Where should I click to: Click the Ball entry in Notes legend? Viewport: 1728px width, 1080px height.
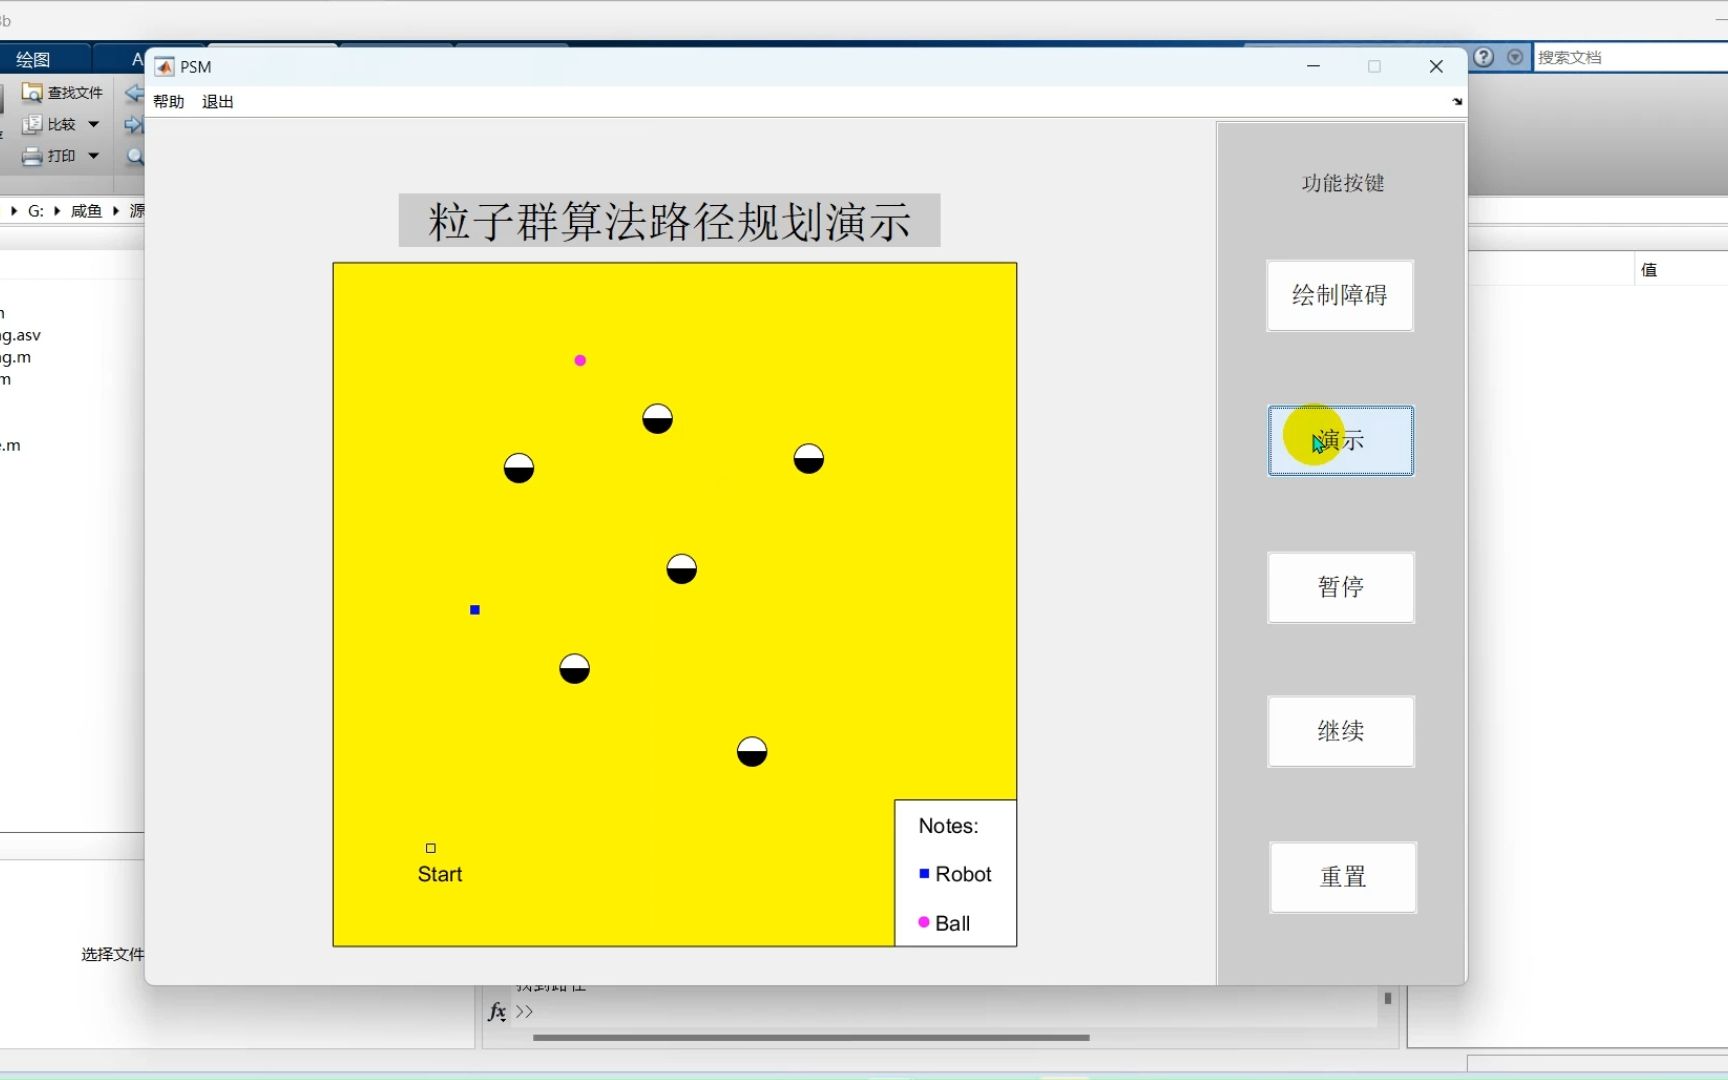(944, 923)
